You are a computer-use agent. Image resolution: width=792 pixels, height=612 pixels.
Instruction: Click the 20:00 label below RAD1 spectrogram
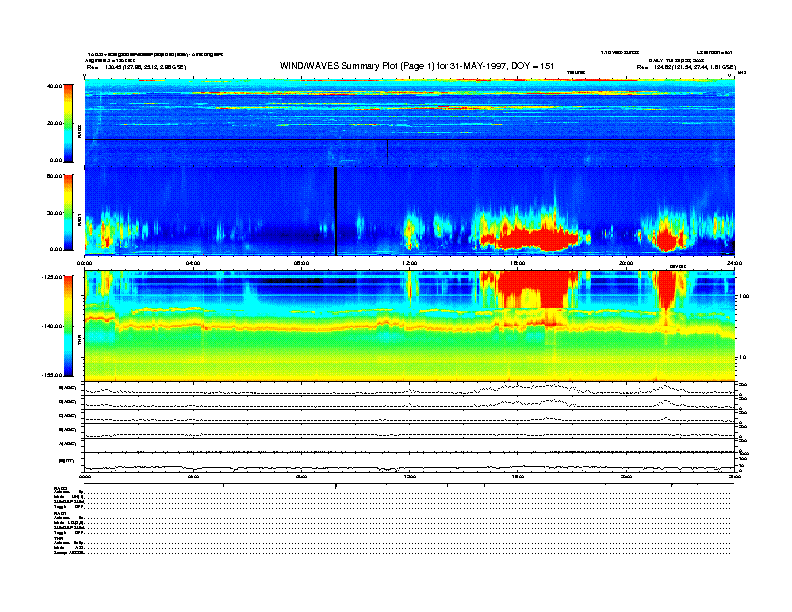[626, 263]
